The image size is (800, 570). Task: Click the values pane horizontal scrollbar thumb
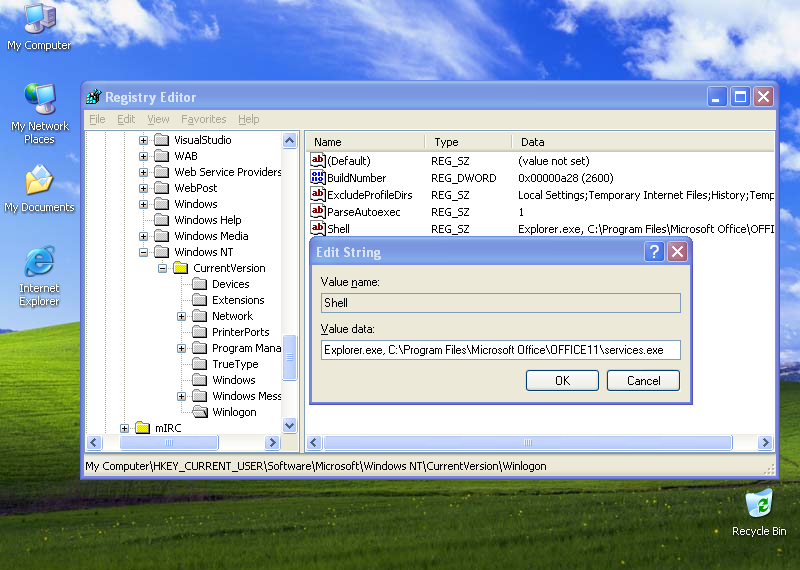point(528,442)
